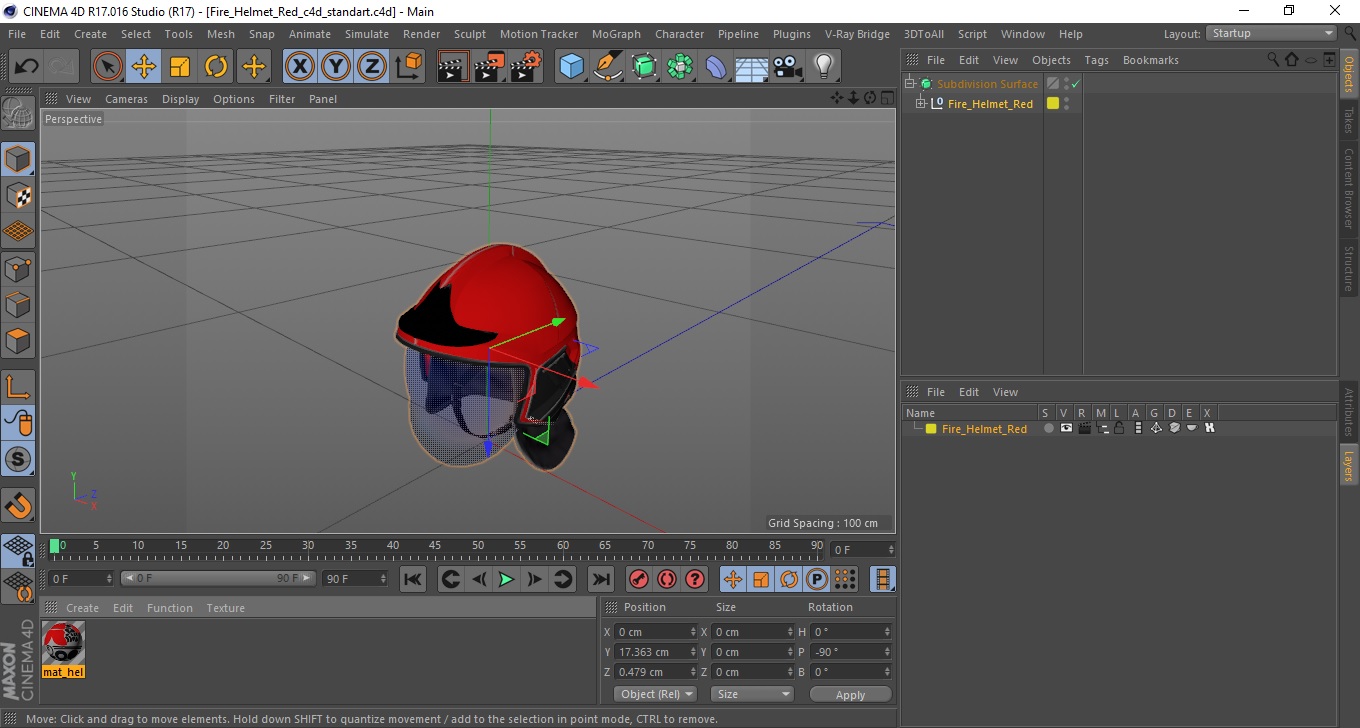The width and height of the screenshot is (1360, 728).
Task: Add a Cube primitive object
Action: click(x=572, y=67)
